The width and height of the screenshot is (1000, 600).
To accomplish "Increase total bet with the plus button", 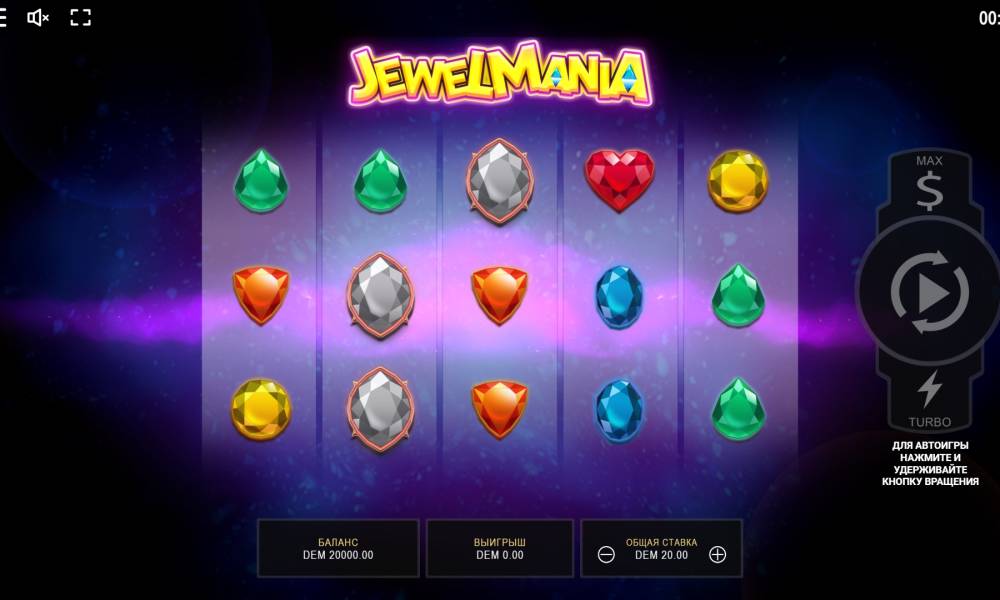I will 717,555.
